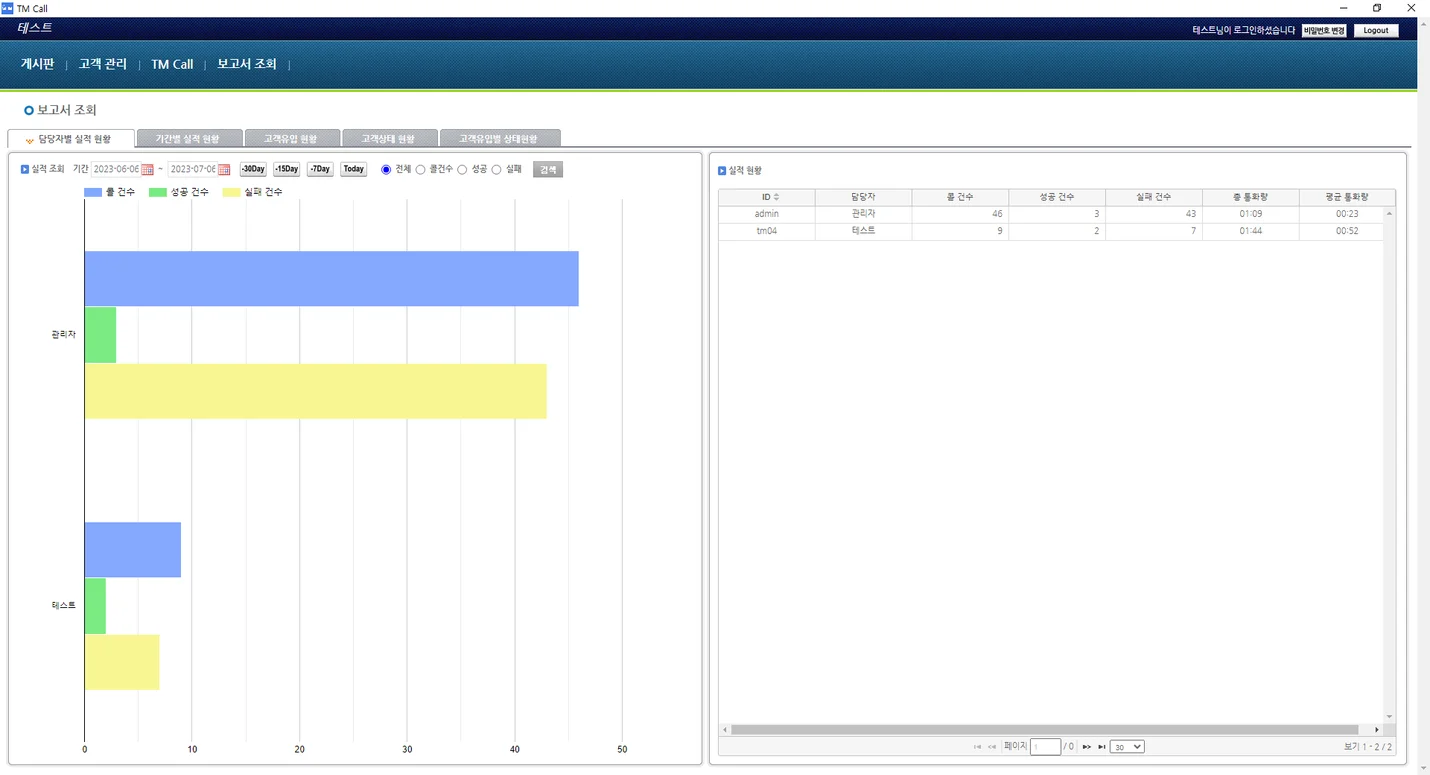This screenshot has height=775, width=1430.
Task: Open rows-per-page dropdown showing 30
Action: click(1127, 747)
